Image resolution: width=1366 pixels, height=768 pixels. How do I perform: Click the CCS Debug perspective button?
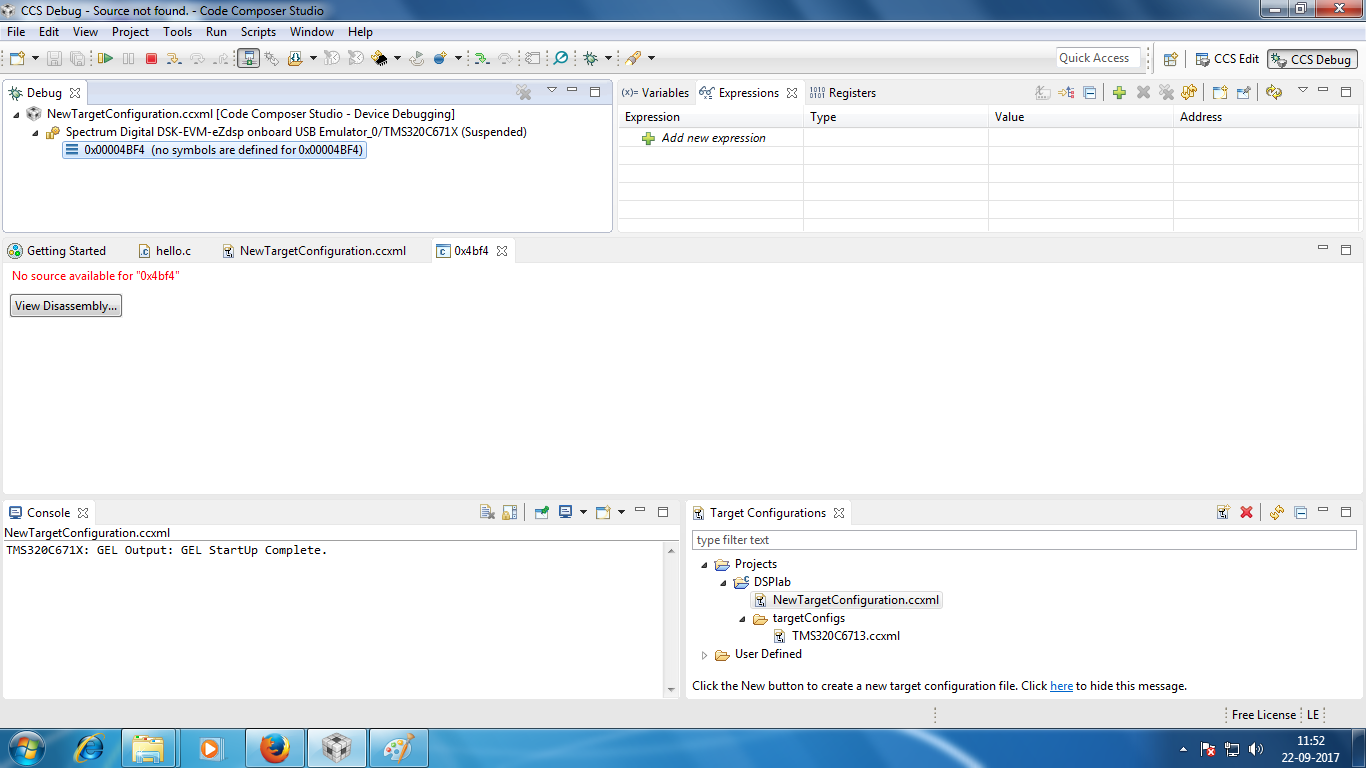pyautogui.click(x=1312, y=59)
